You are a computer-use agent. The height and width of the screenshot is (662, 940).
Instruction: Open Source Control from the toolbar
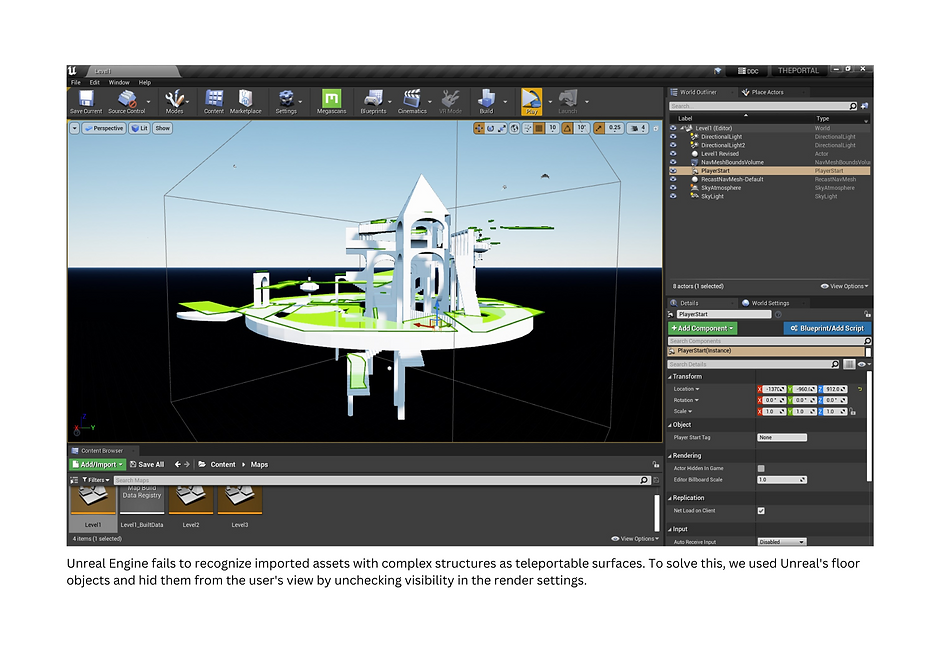(127, 99)
